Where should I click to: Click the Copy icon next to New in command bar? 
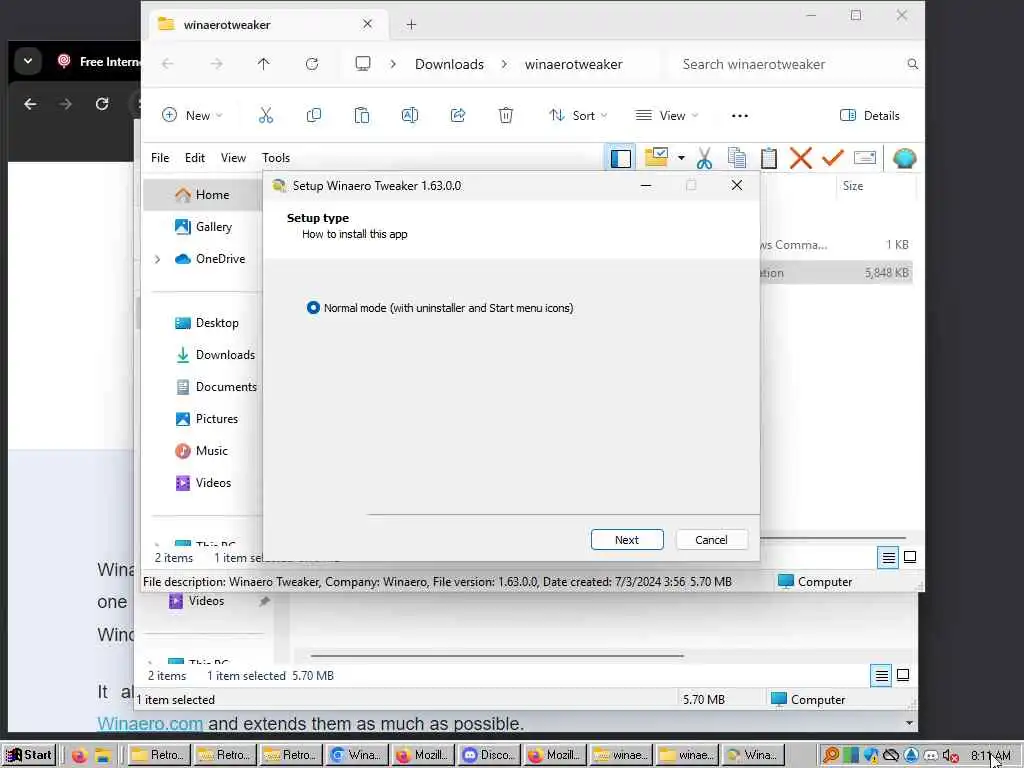313,116
